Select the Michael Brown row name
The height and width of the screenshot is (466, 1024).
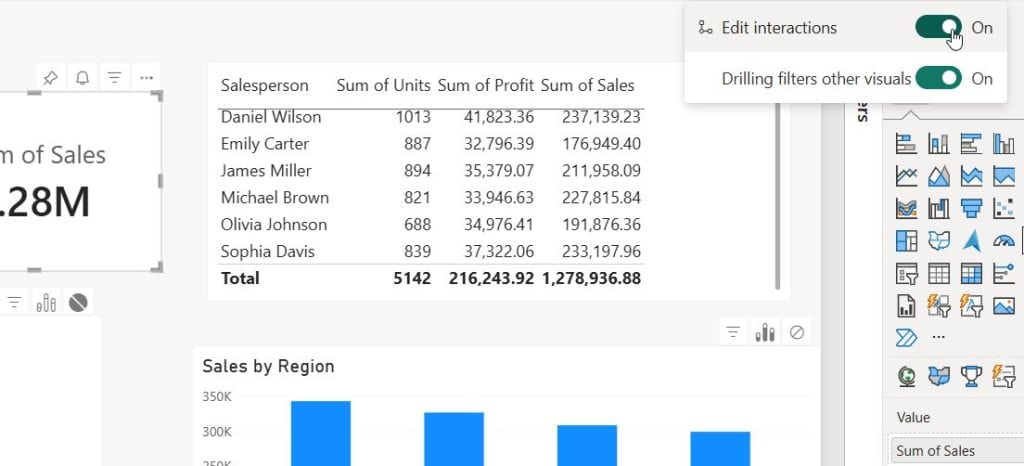pos(274,197)
